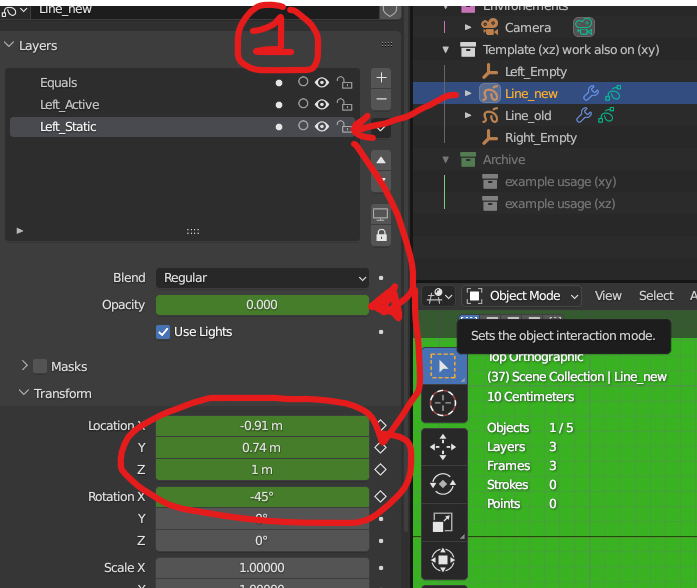This screenshot has height=588, width=697.
Task: Hide the Left_Active layer
Action: click(x=322, y=104)
